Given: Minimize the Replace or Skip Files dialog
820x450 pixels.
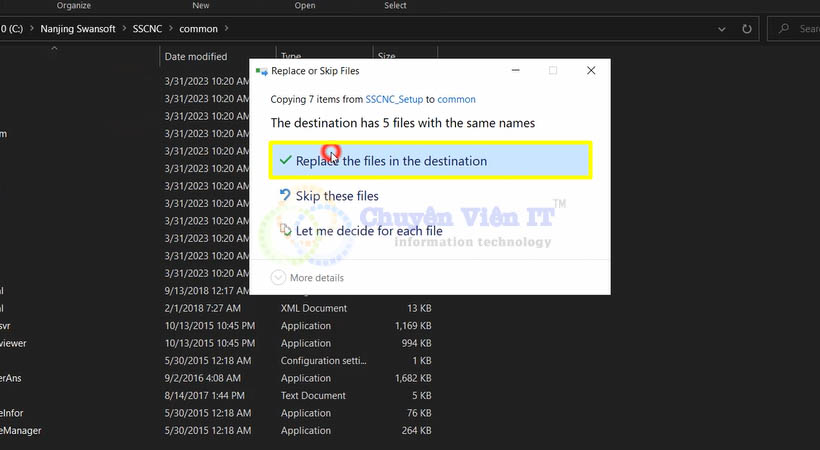Looking at the screenshot, I should click(x=515, y=71).
